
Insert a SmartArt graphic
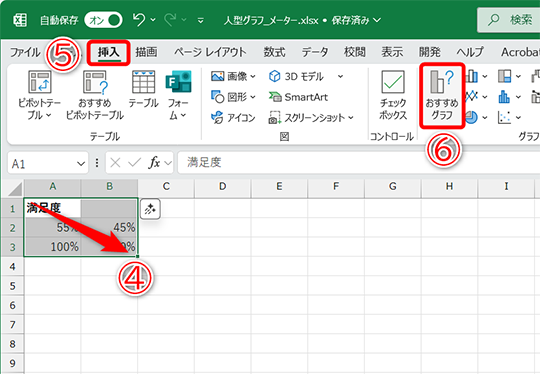[298, 97]
